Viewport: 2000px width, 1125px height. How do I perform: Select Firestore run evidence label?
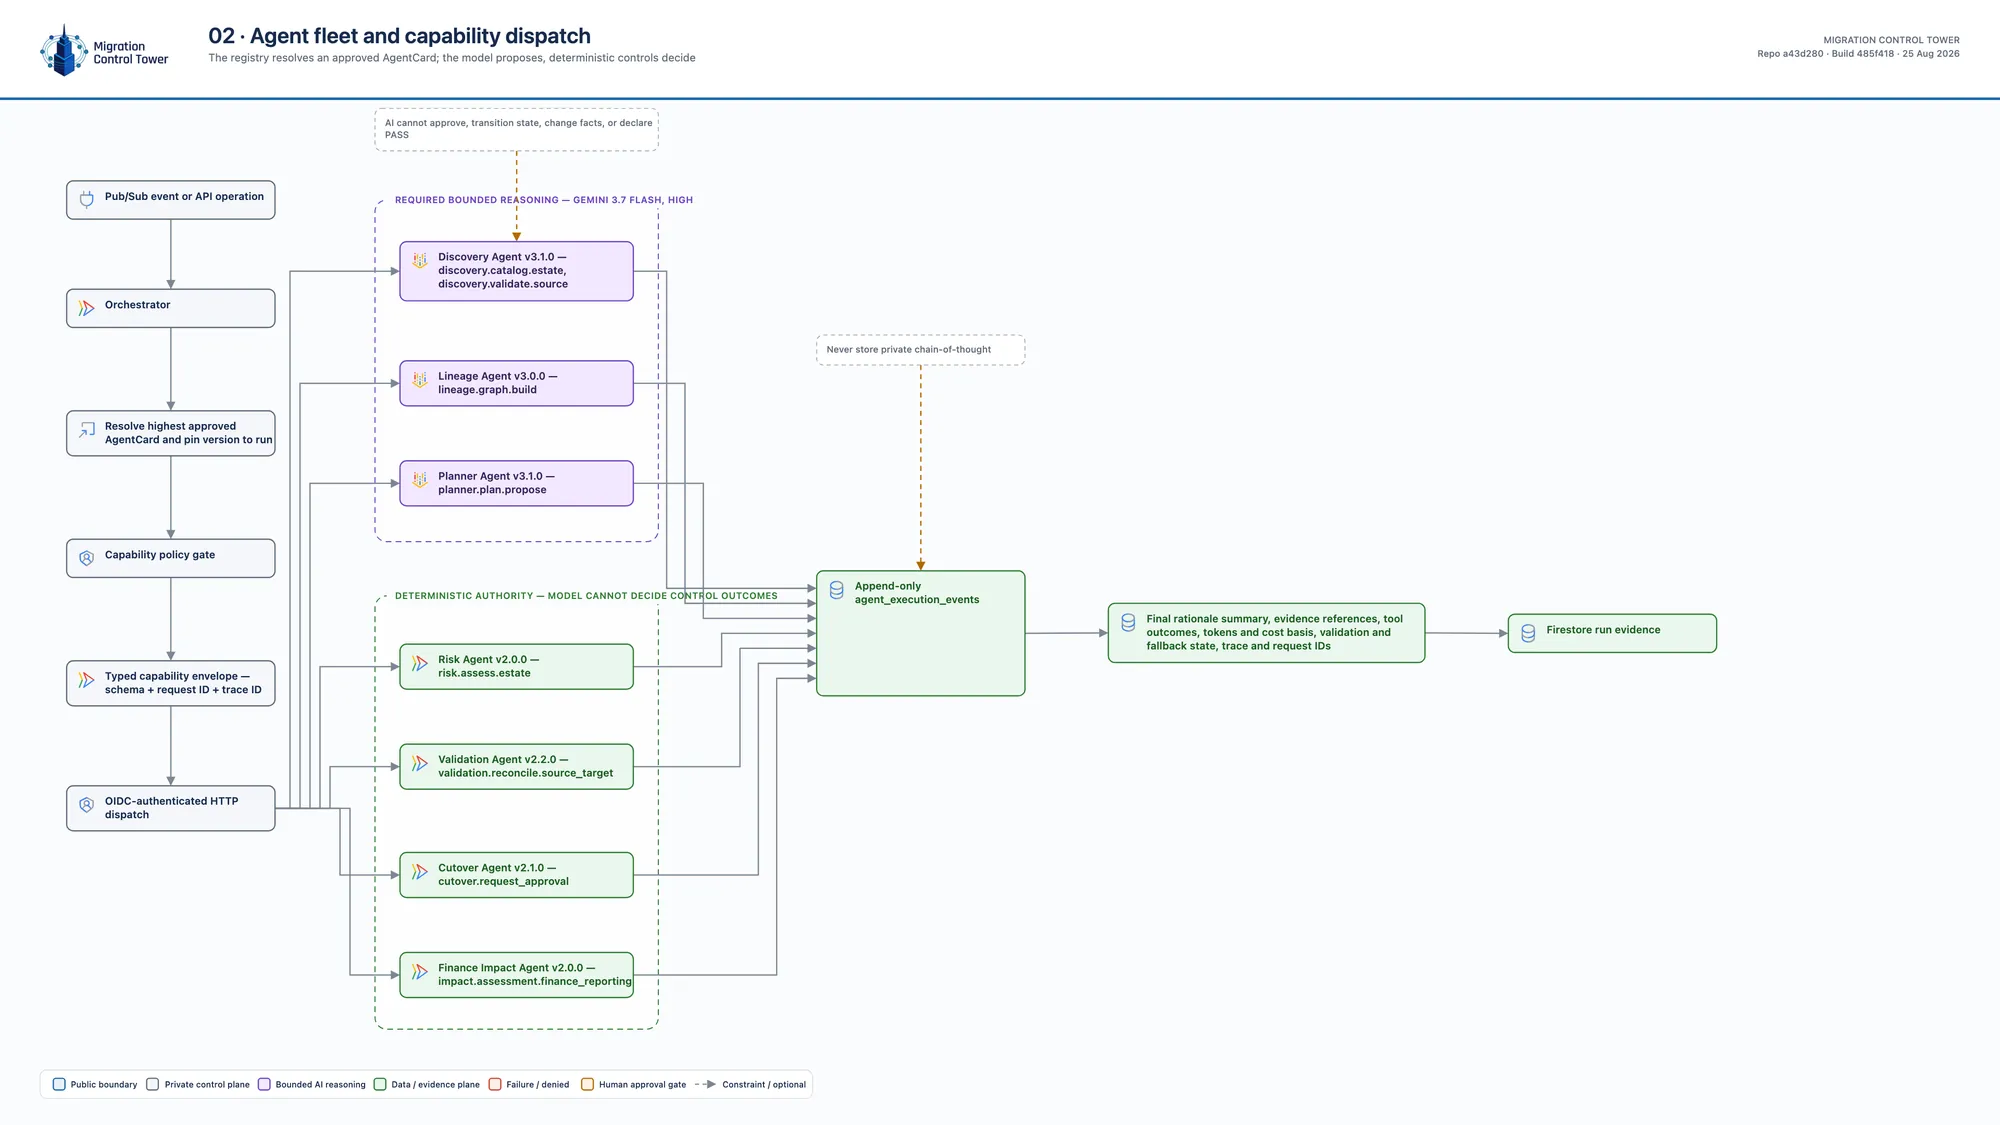coord(1603,630)
